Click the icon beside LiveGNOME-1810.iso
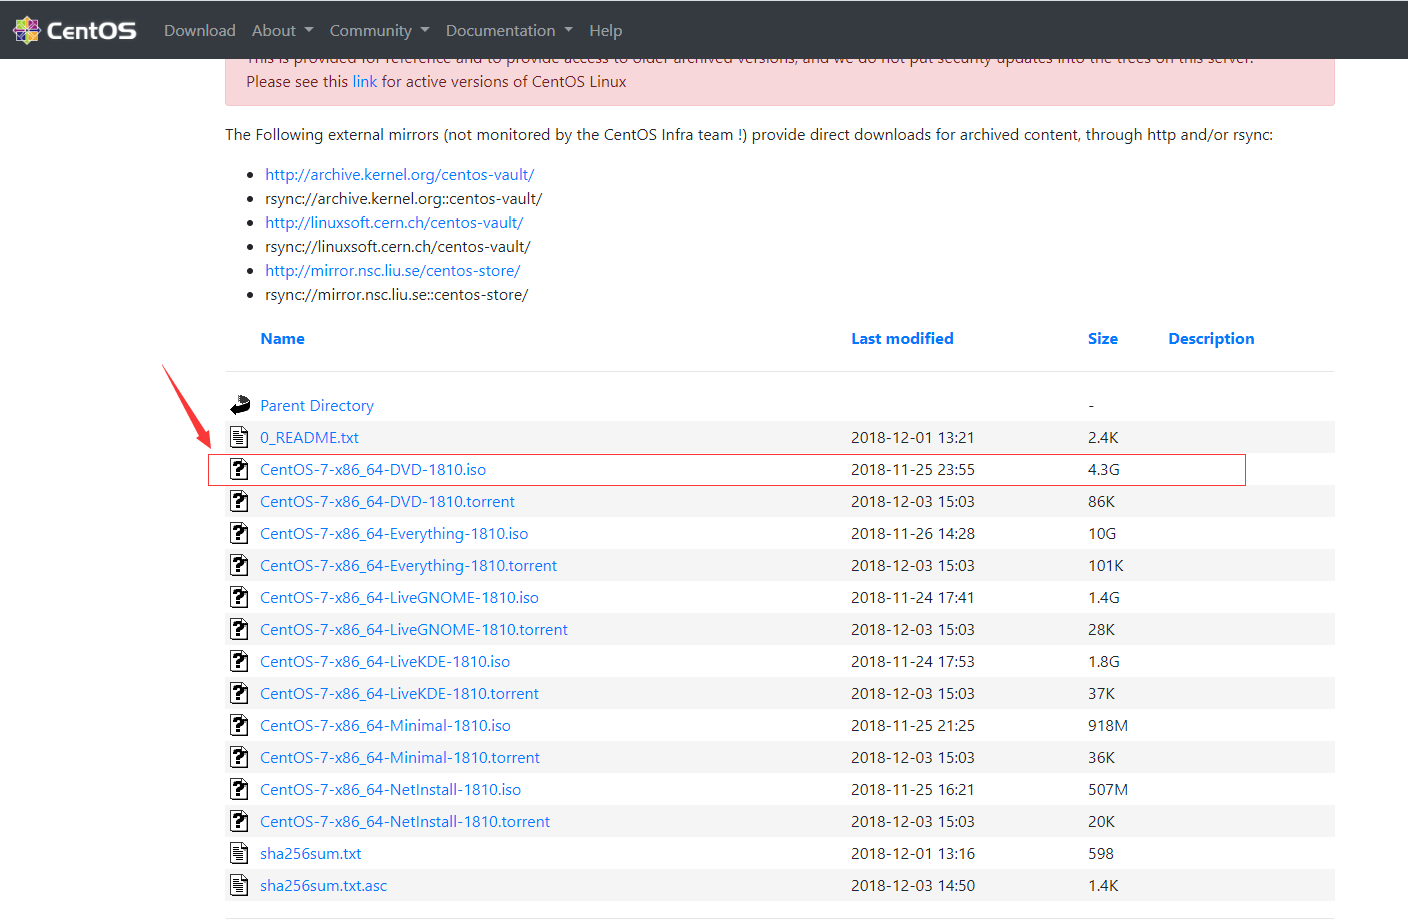This screenshot has height=919, width=1408. 239,597
